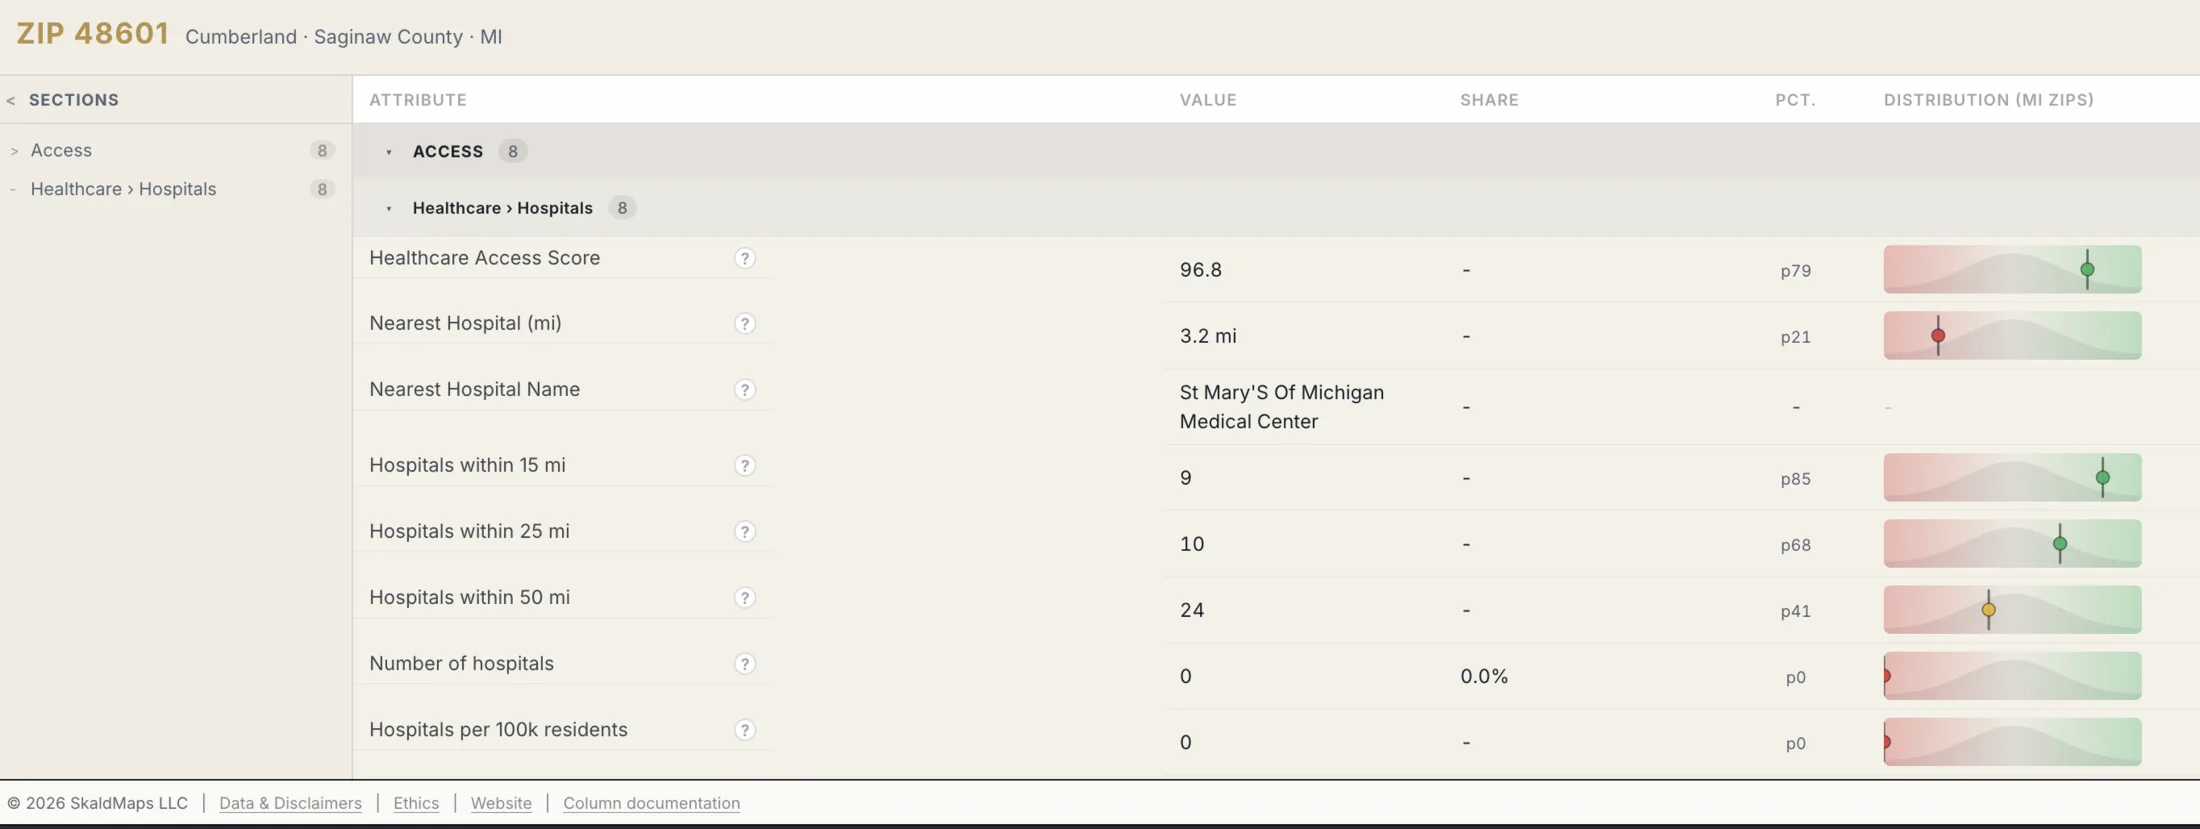Click the Hospitals within 15 mi distribution chart
This screenshot has height=829, width=2200.
[2012, 477]
